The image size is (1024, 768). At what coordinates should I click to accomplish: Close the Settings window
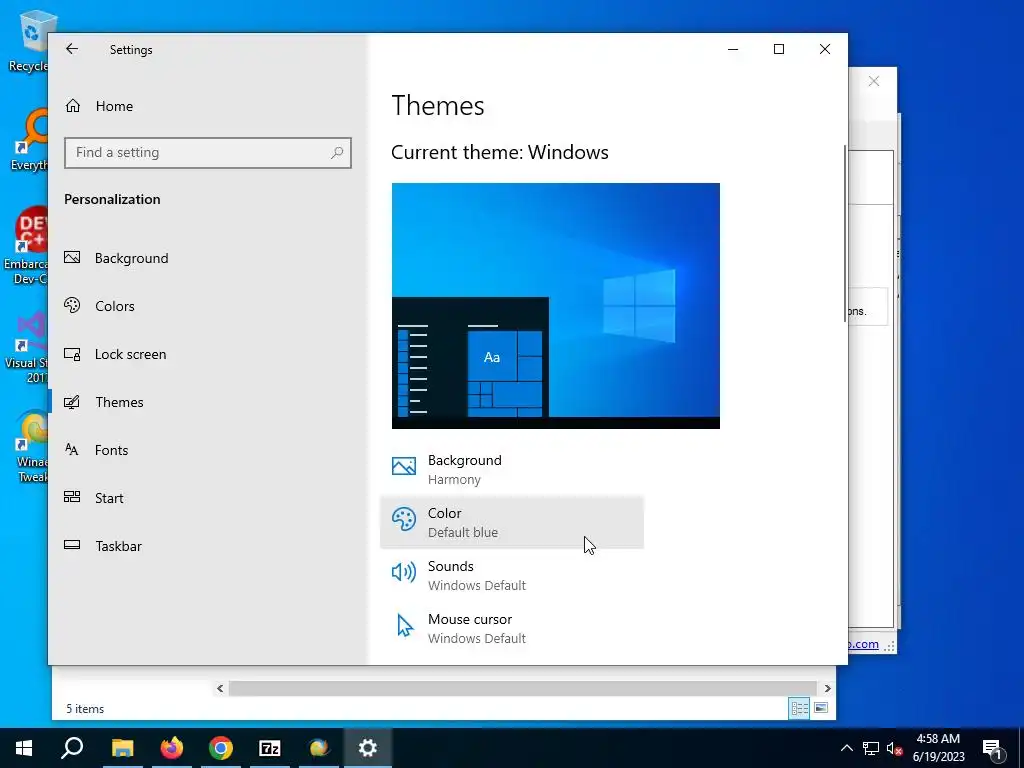pyautogui.click(x=825, y=49)
